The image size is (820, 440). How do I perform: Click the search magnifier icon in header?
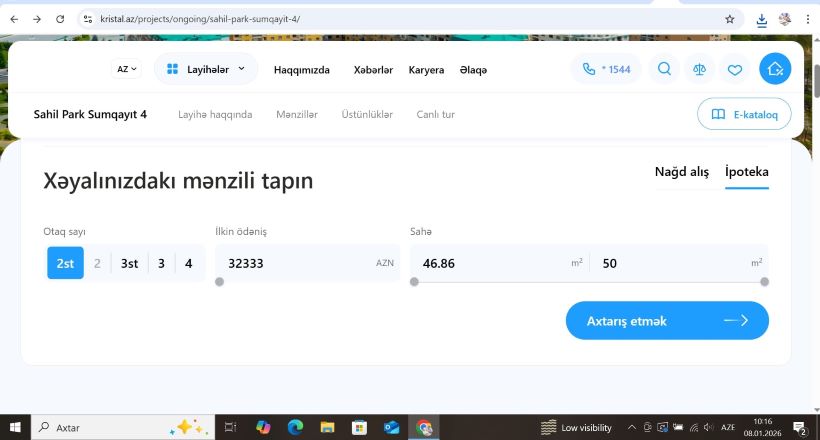[x=663, y=69]
